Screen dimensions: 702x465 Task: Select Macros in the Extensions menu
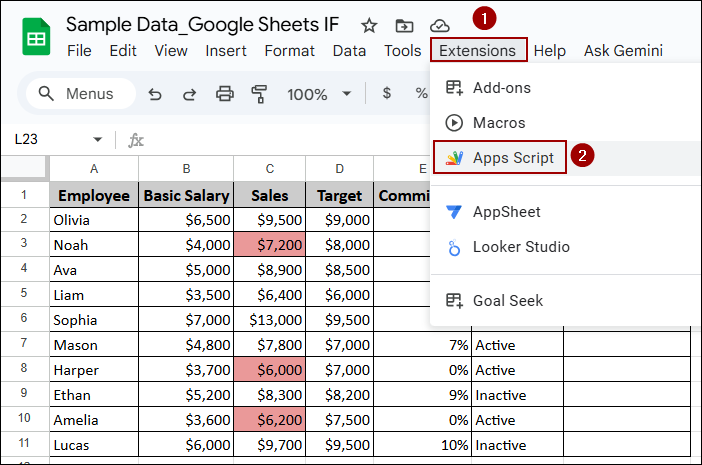point(498,123)
